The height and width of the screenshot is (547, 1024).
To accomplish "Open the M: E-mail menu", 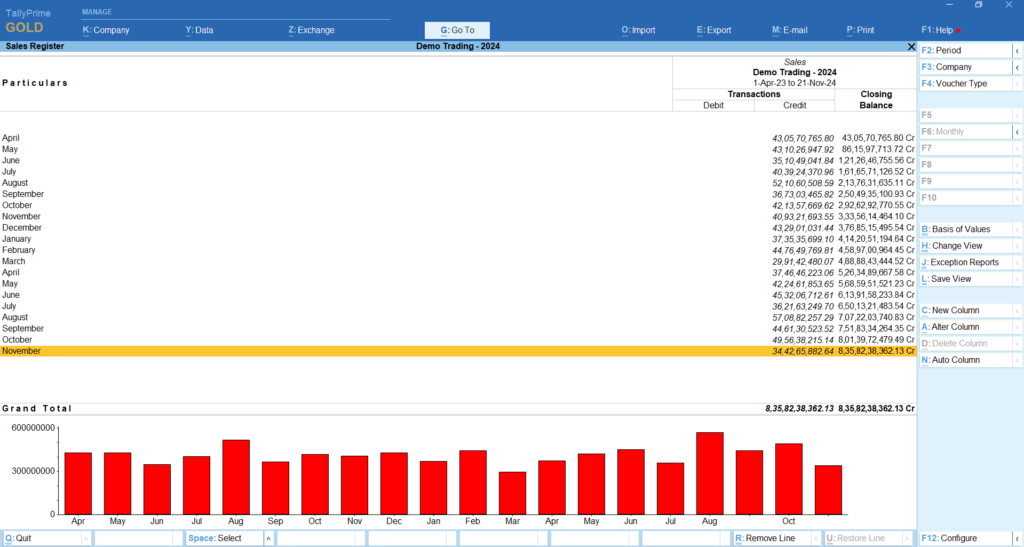I will click(x=790, y=30).
